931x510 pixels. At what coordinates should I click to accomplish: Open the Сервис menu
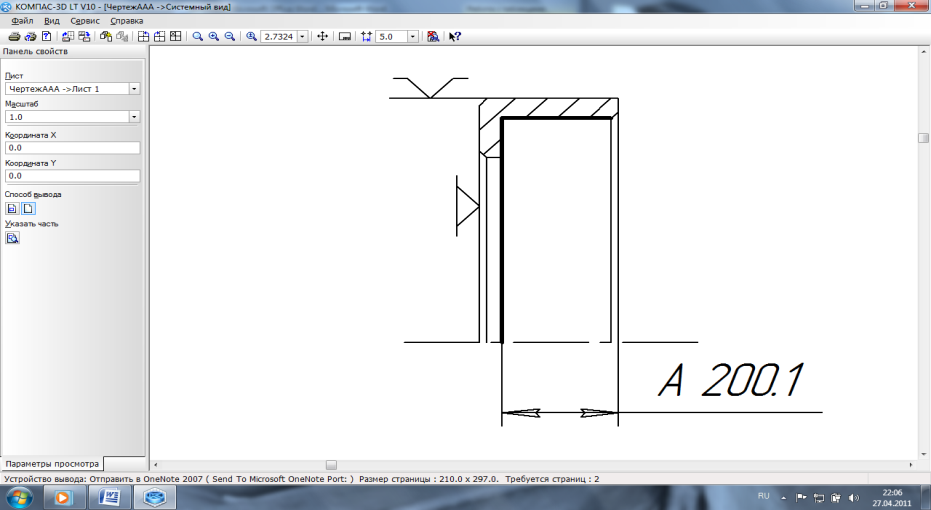(85, 21)
